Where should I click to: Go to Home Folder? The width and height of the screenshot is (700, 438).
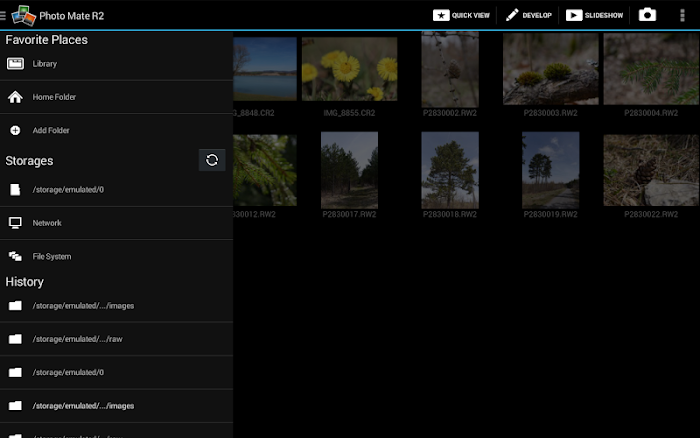117,97
